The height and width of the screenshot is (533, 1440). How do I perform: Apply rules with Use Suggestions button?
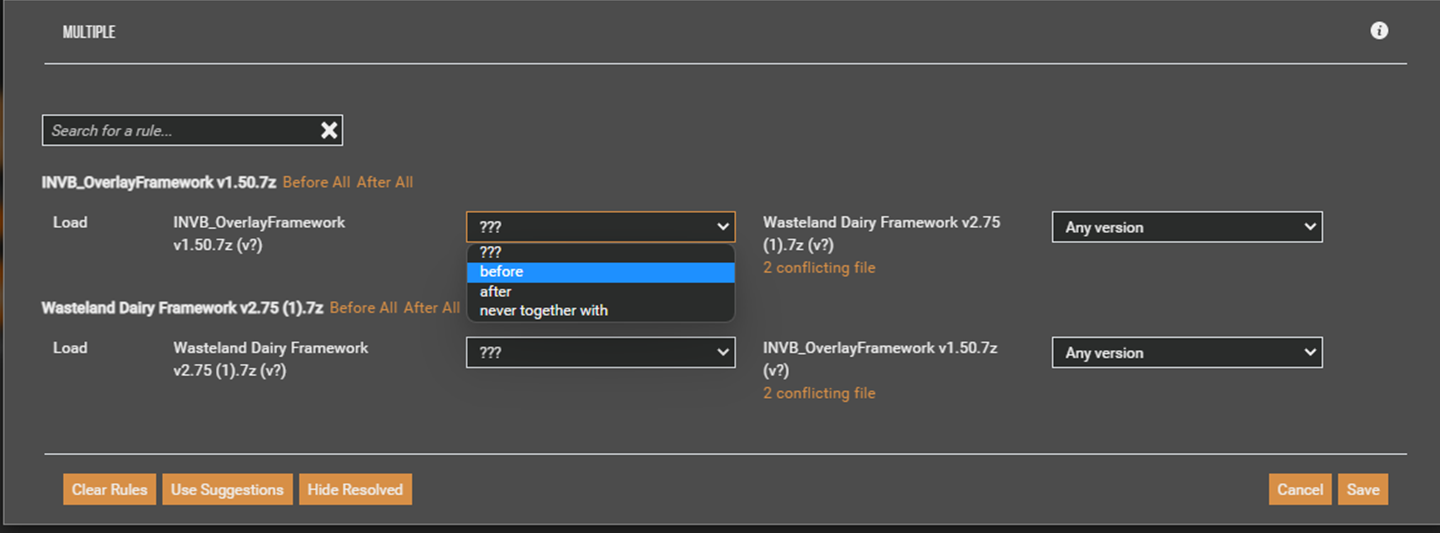click(x=227, y=490)
